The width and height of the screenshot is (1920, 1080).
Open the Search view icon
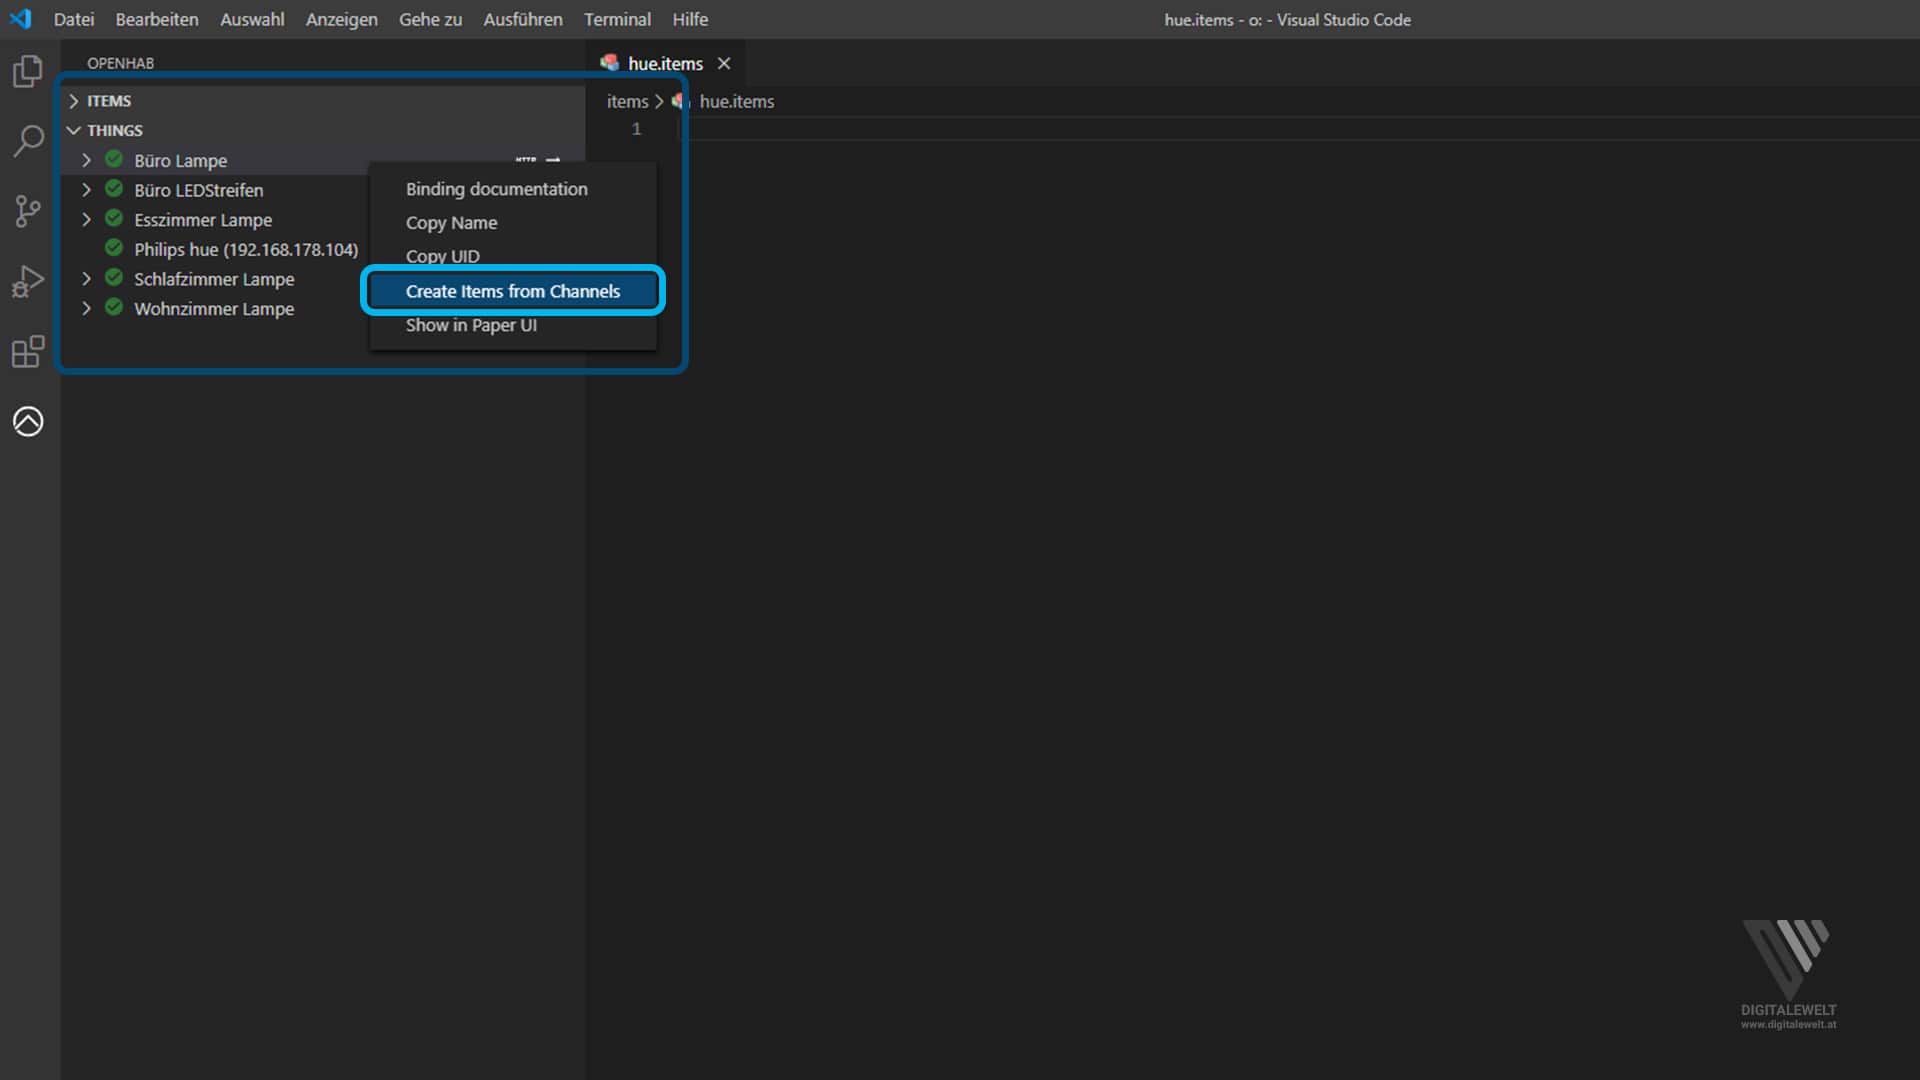pyautogui.click(x=28, y=141)
